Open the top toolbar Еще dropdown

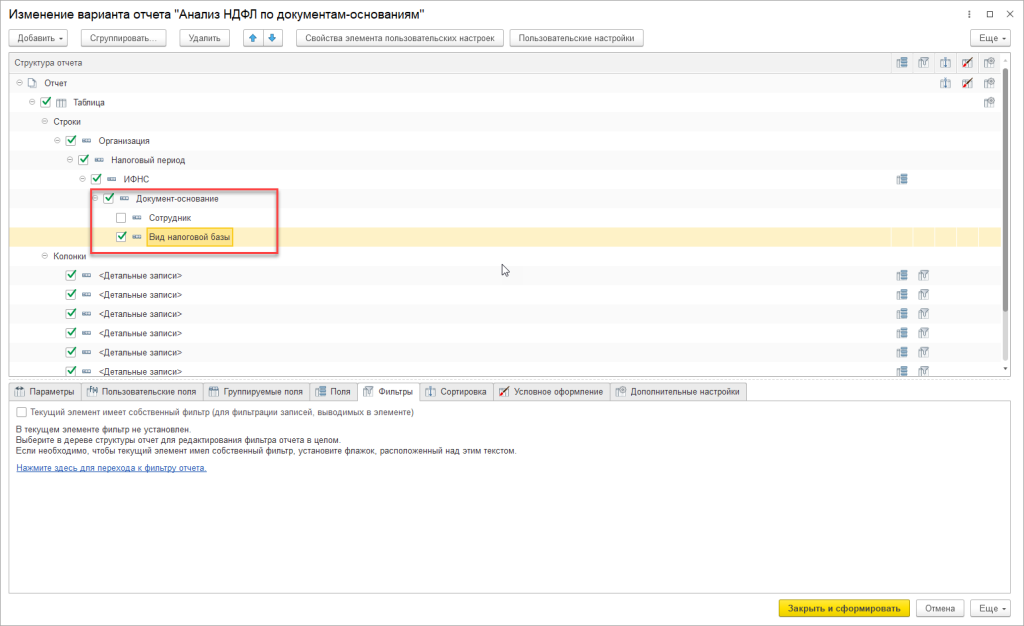991,38
